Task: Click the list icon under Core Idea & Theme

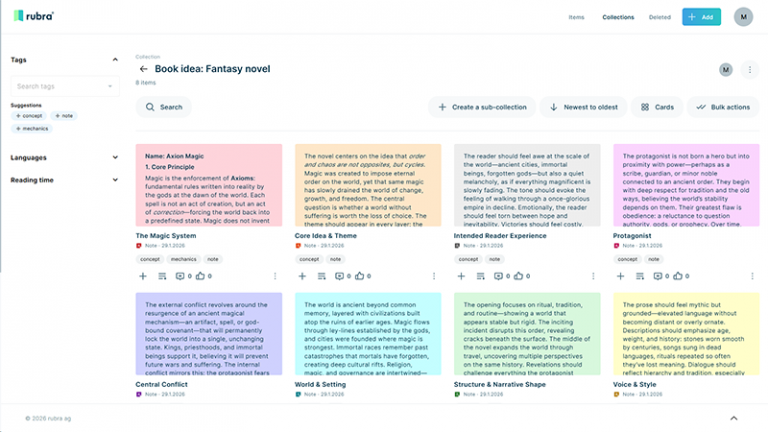Action: click(321, 275)
